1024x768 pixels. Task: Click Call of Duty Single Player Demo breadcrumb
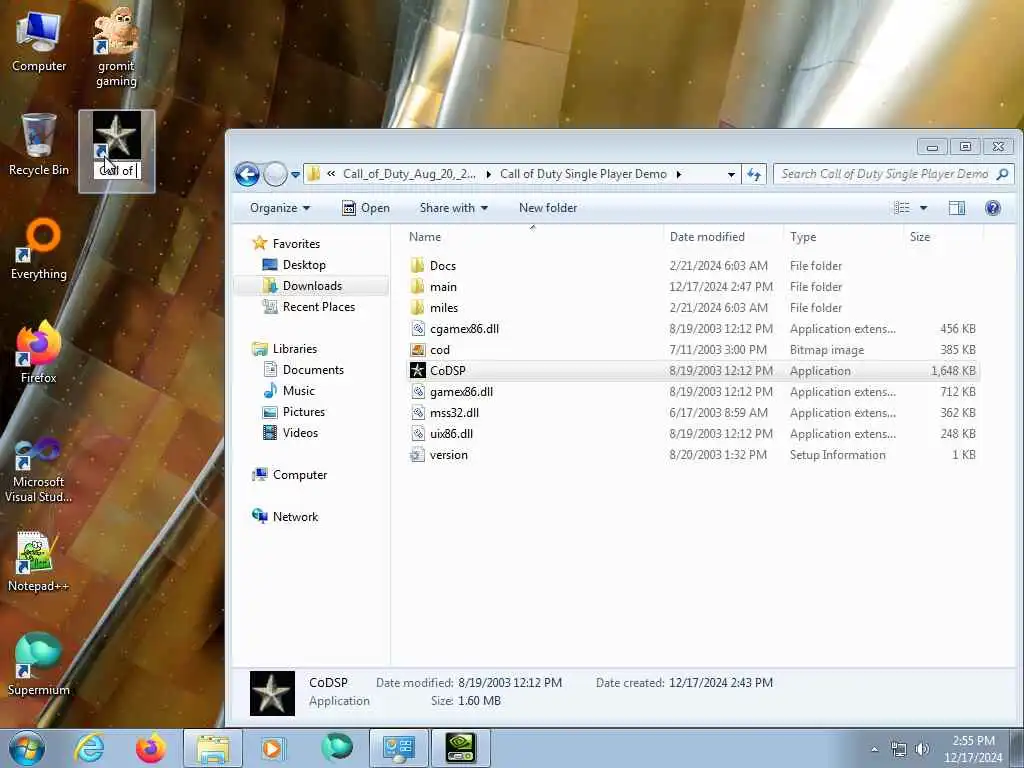583,174
